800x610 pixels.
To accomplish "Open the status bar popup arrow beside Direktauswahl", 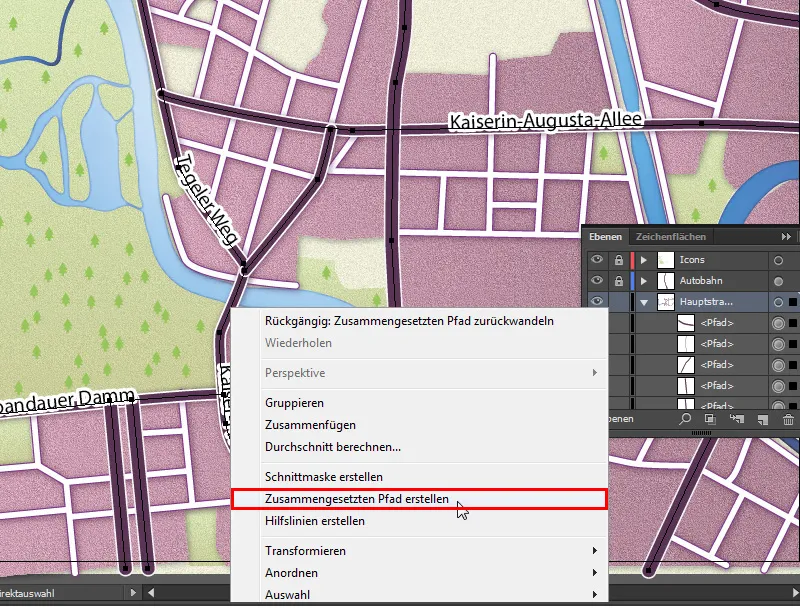I will pos(133,593).
